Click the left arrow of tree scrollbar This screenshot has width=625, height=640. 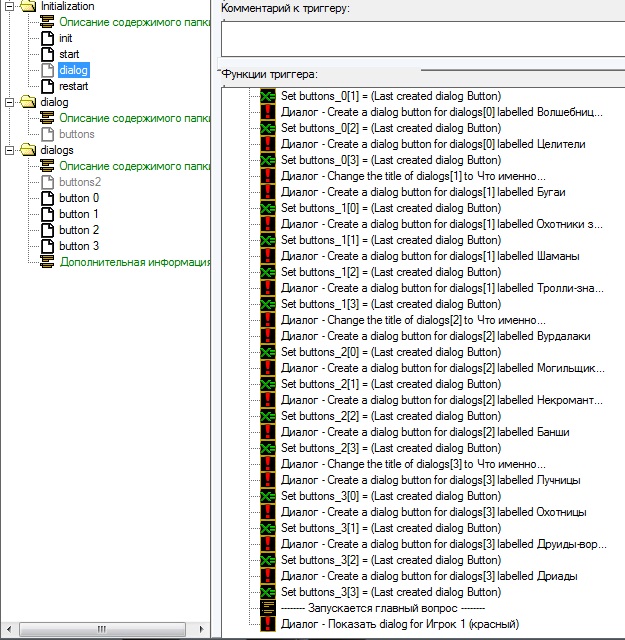point(9,629)
